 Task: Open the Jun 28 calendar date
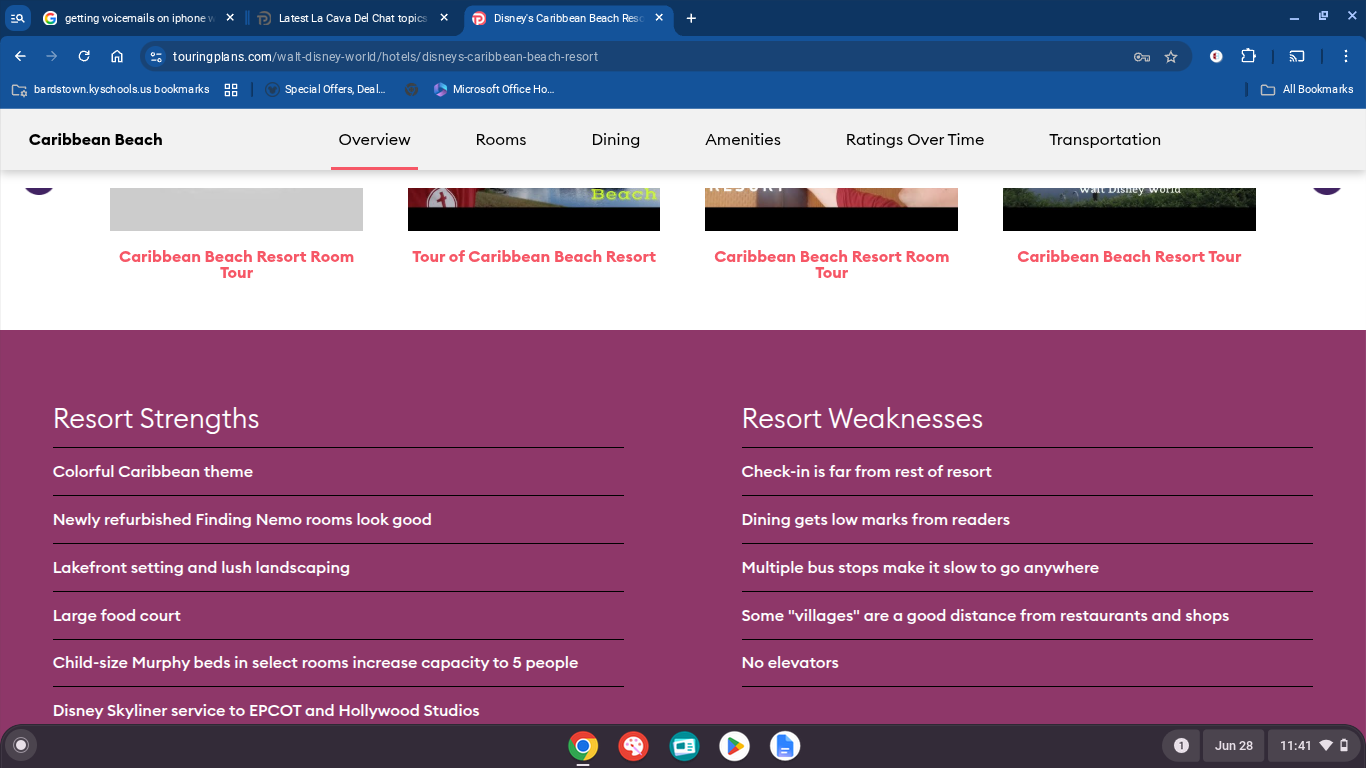[1233, 745]
